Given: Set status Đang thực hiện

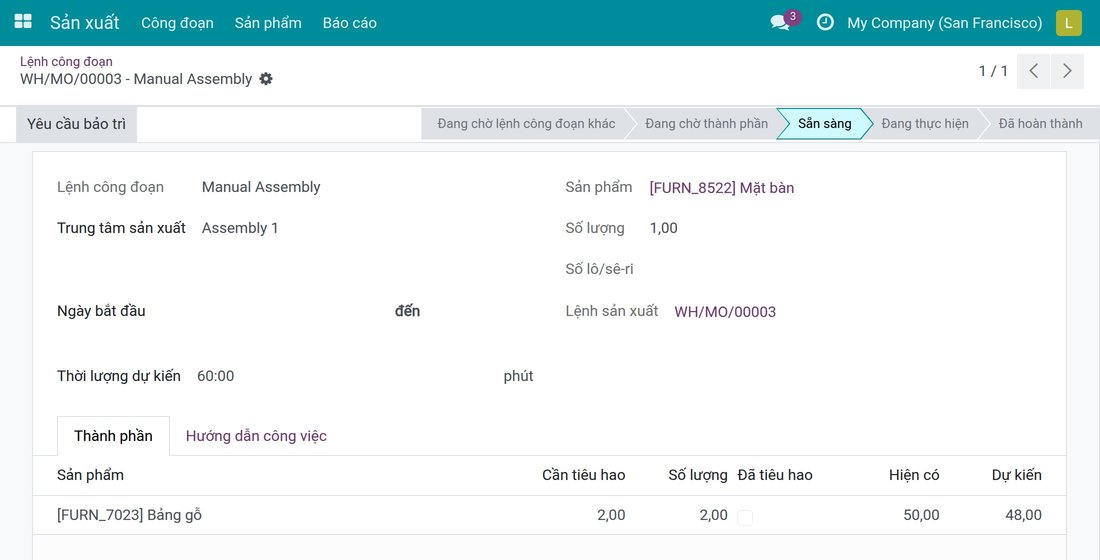Looking at the screenshot, I should click(x=925, y=124).
